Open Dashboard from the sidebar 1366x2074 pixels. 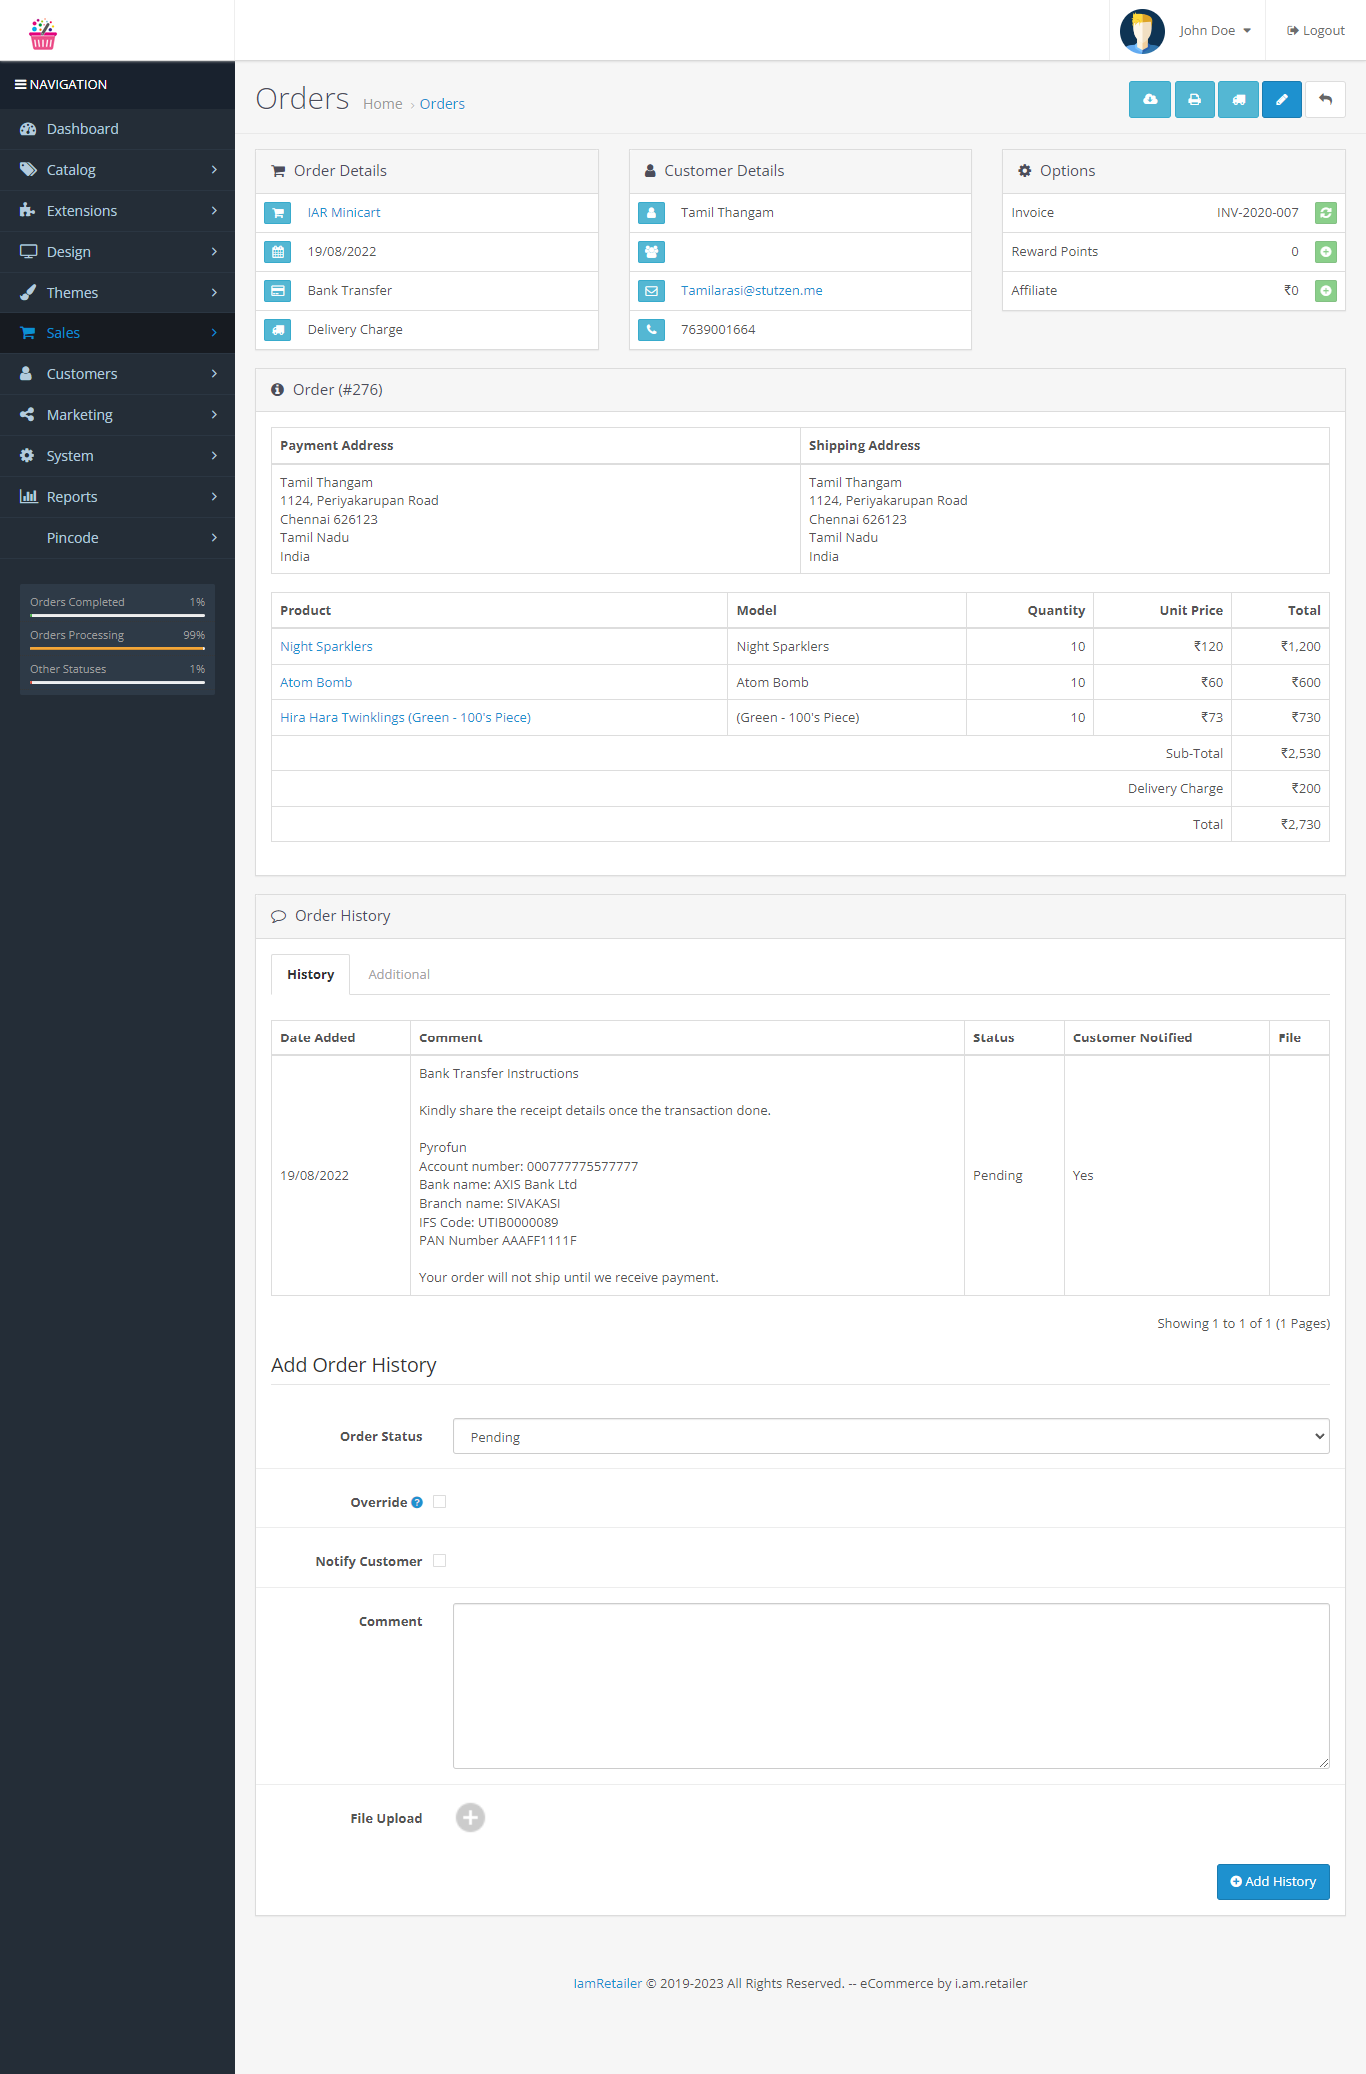pos(117,129)
